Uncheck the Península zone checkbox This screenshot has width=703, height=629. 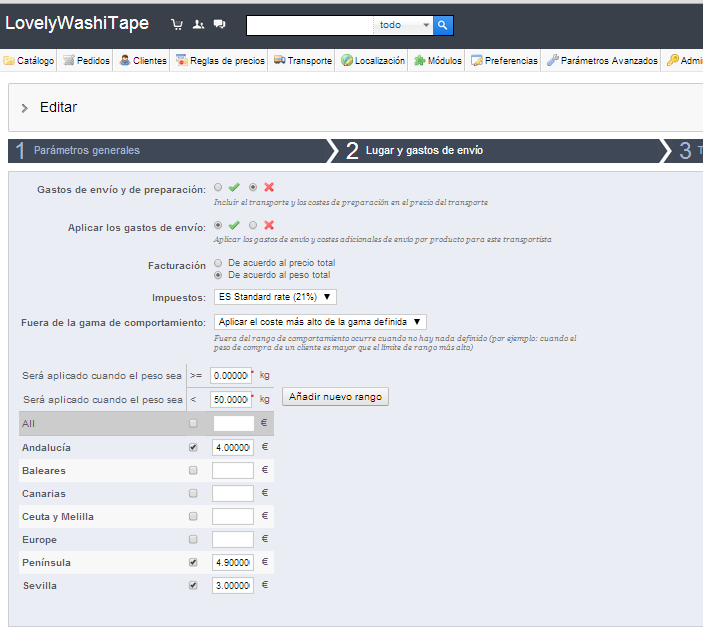tap(193, 562)
